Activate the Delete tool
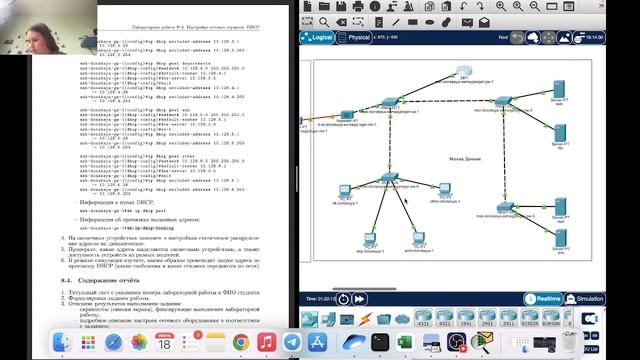 click(341, 22)
